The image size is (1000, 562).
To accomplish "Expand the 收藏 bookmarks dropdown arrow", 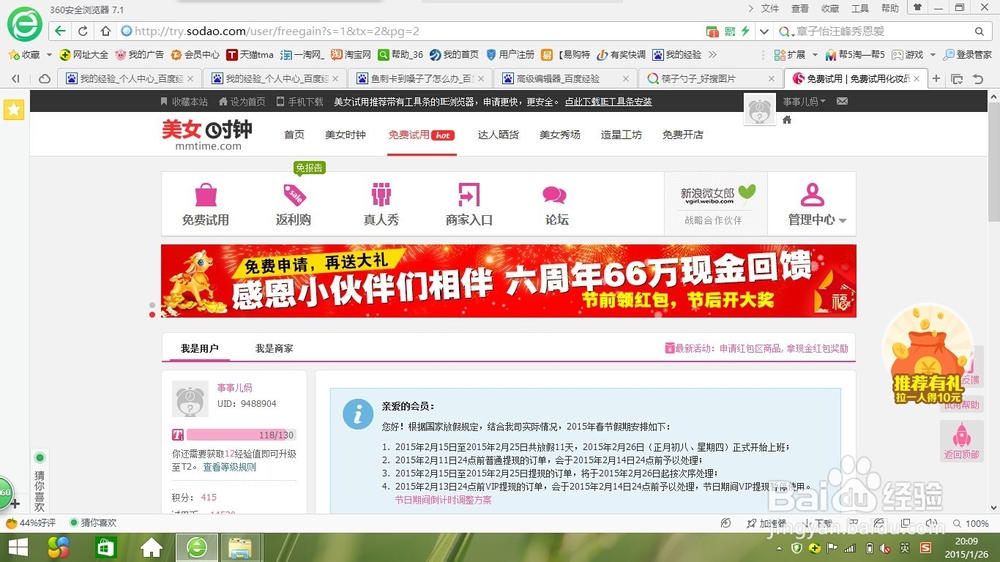I will (49, 55).
